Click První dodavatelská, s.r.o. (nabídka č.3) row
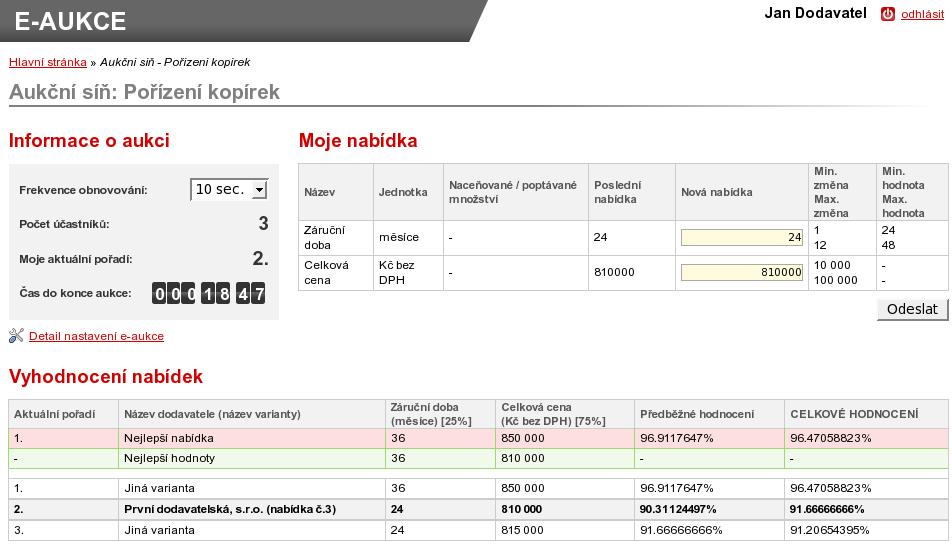The height and width of the screenshot is (545, 952). point(478,509)
